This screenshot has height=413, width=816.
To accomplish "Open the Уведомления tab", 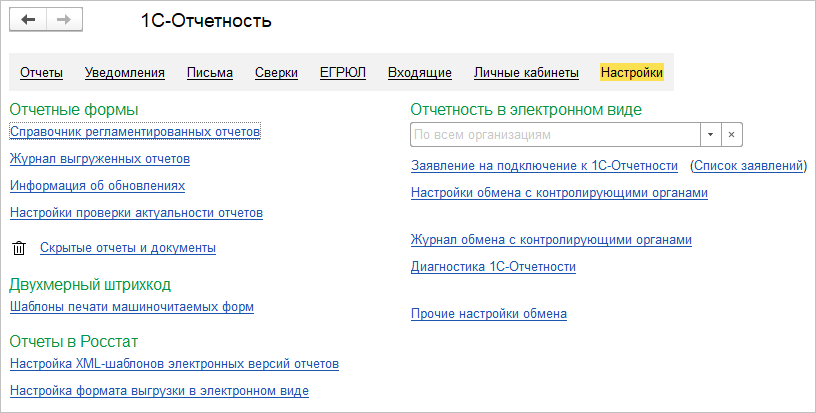I will (125, 73).
